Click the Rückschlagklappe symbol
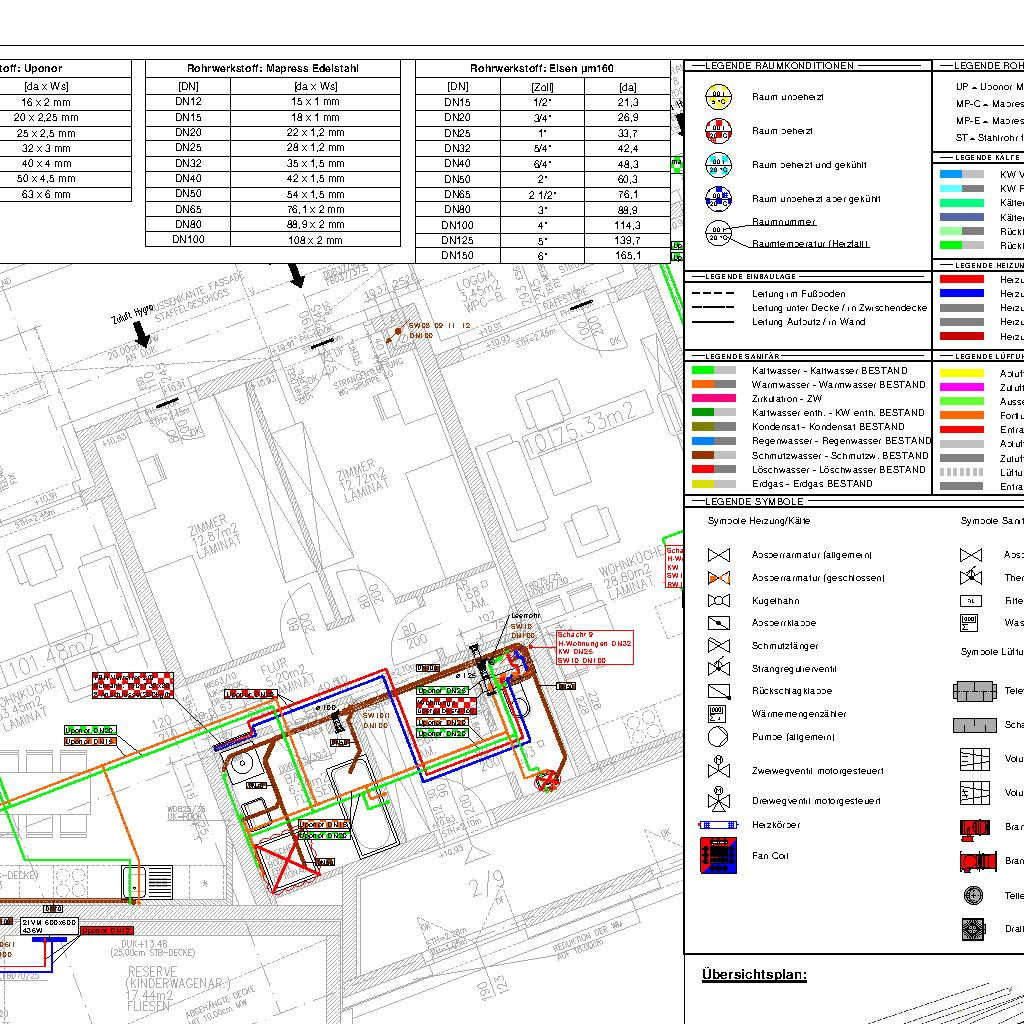1024x1024 pixels. click(x=718, y=691)
